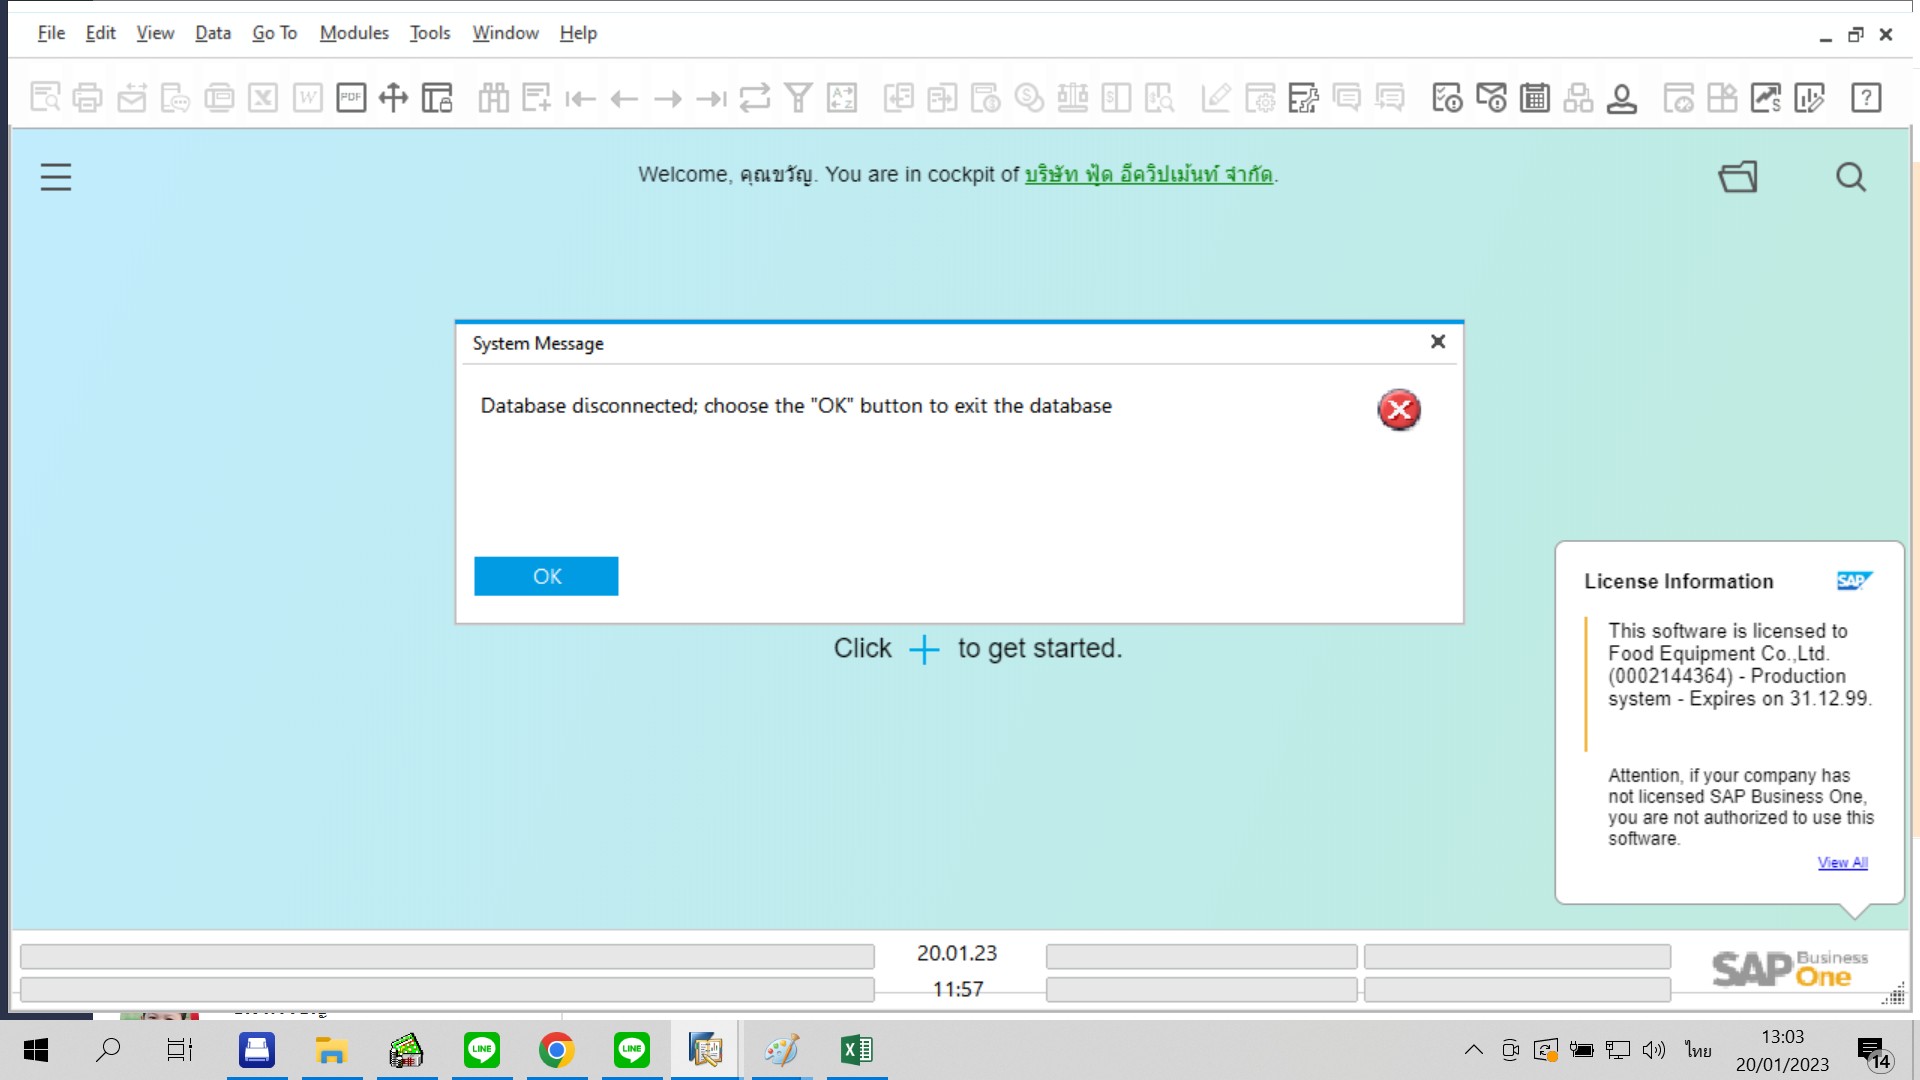1920x1080 pixels.
Task: Open the Go To menu
Action: click(x=274, y=33)
